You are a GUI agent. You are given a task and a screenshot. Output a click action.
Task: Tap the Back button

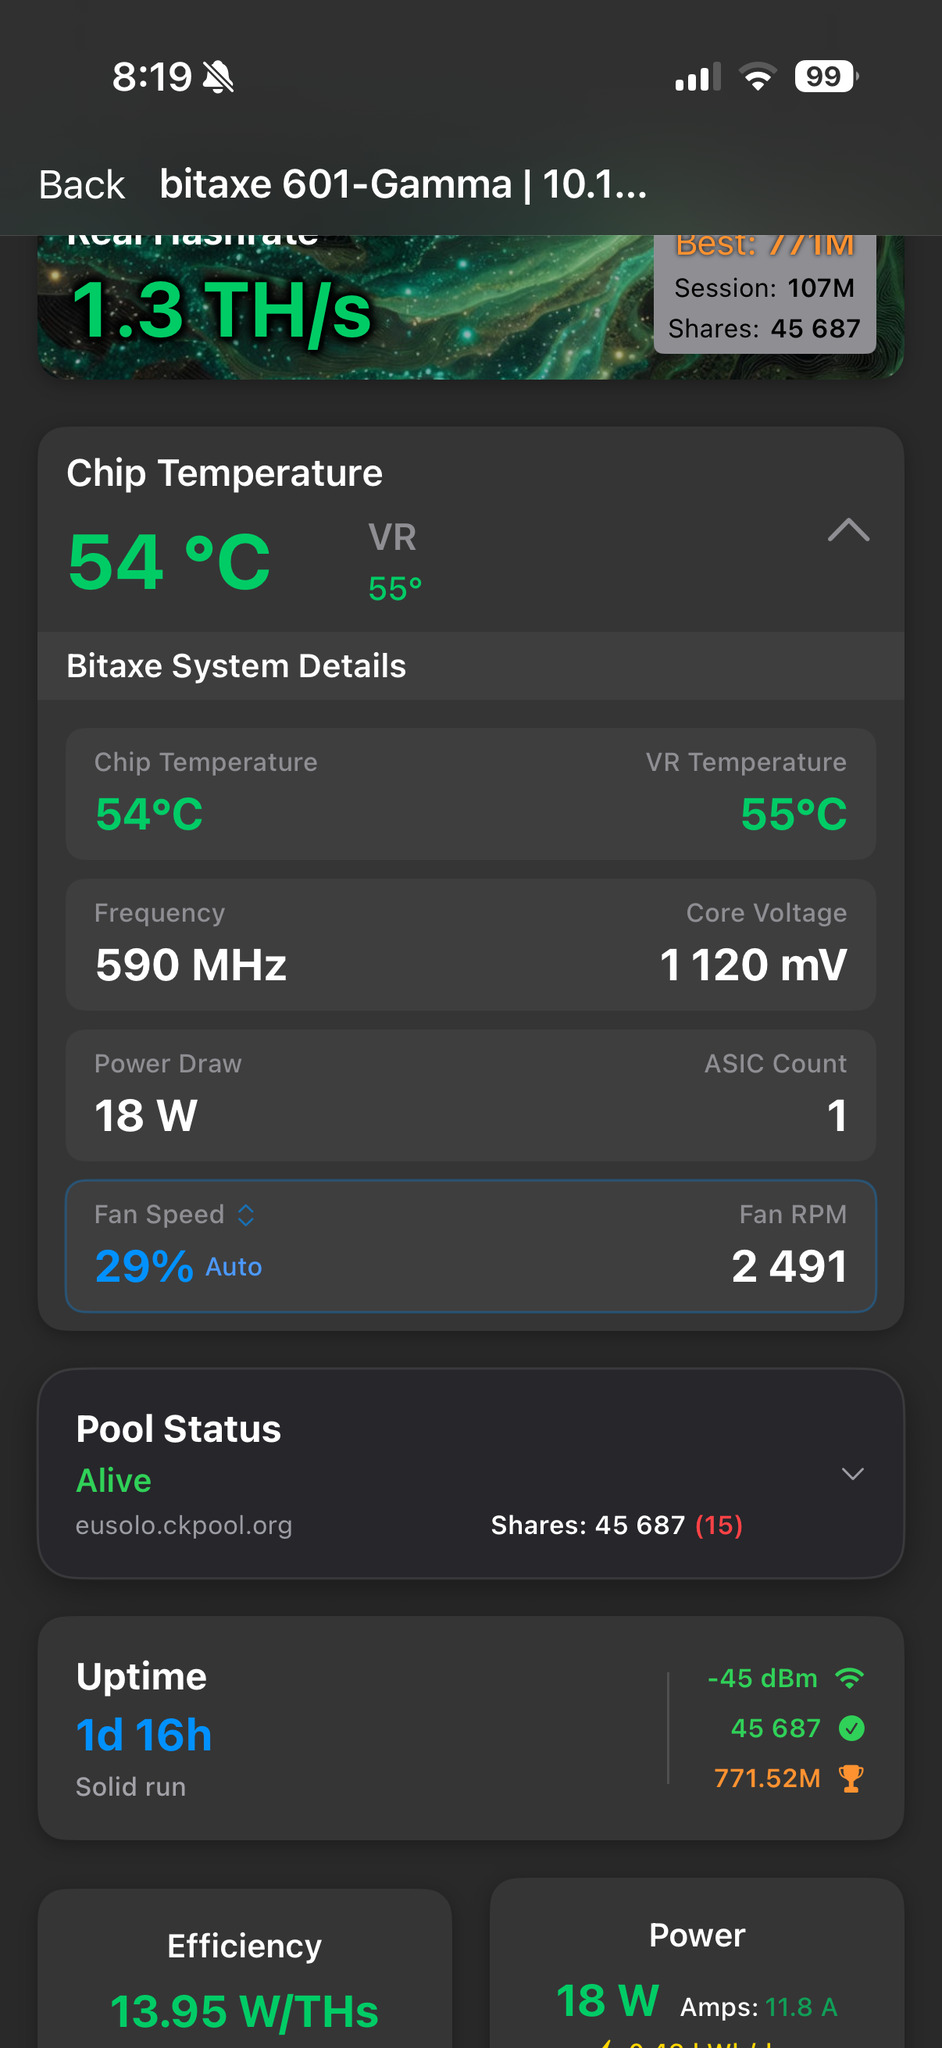81,185
